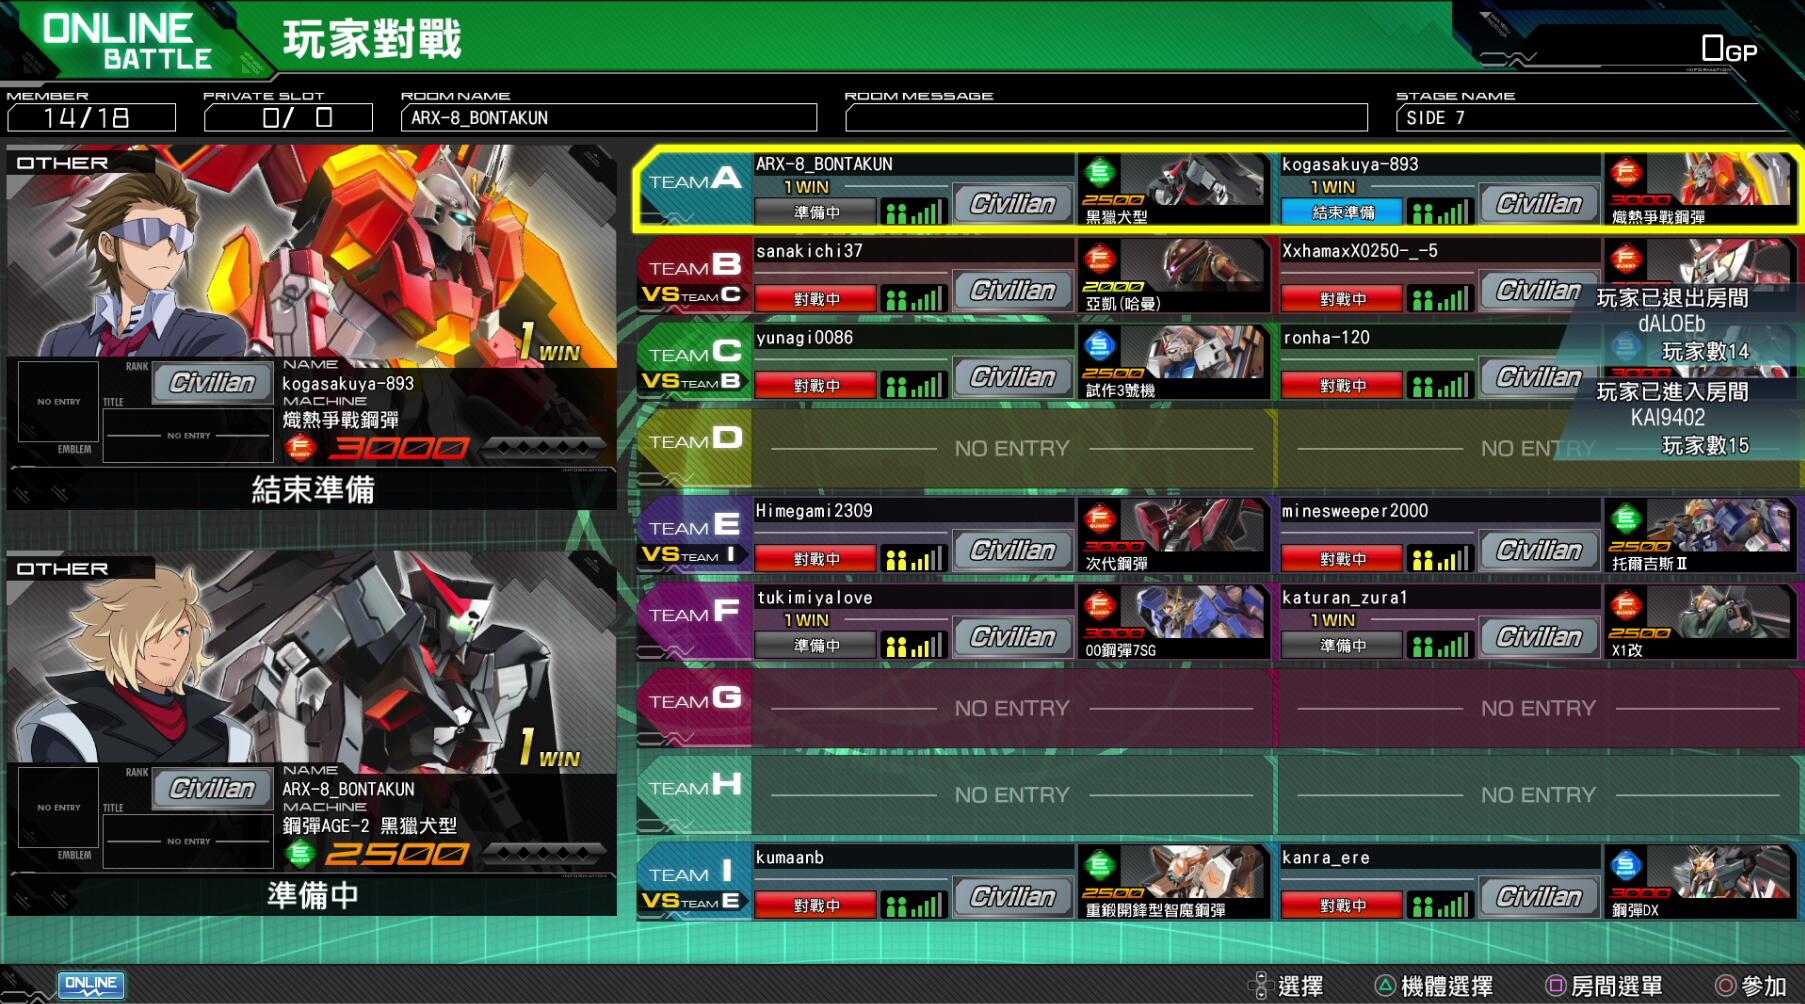Image resolution: width=1805 pixels, height=1004 pixels.
Task: Click the Civilian rank badge of kumaanb
Action: [x=1012, y=897]
